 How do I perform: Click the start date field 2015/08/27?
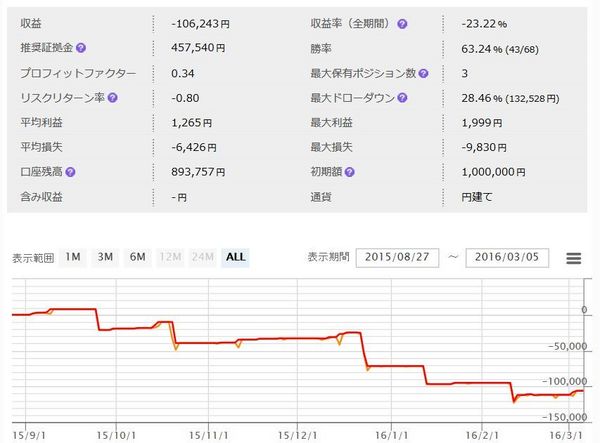[397, 257]
